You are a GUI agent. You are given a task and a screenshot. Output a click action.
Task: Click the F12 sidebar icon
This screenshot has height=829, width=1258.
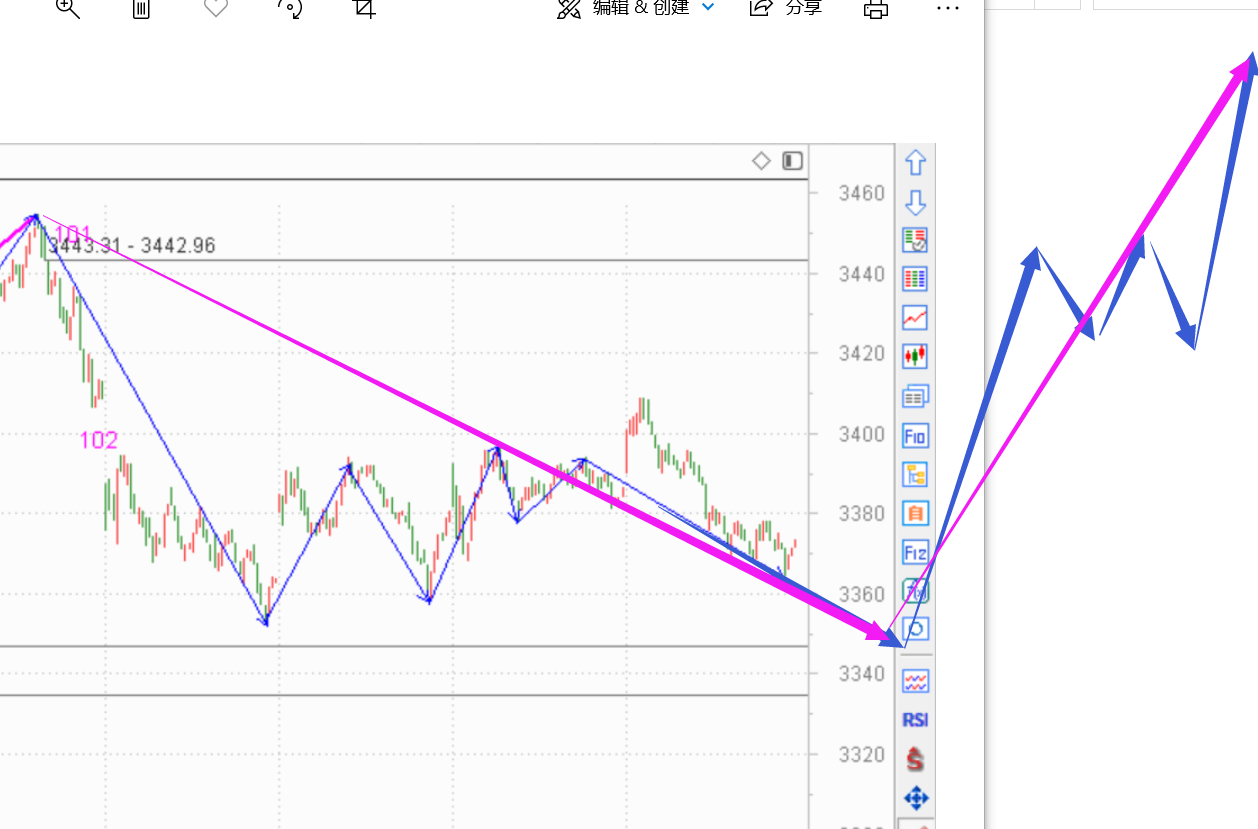coord(915,552)
